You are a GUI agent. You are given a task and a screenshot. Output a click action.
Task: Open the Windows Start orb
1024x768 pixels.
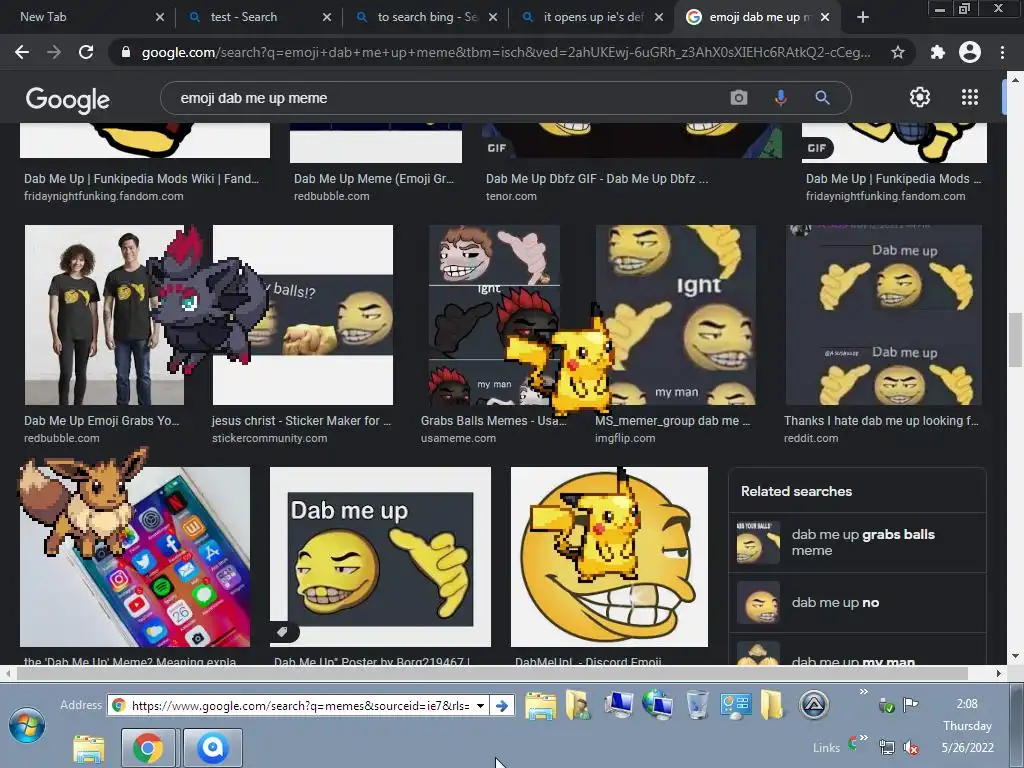click(x=27, y=726)
